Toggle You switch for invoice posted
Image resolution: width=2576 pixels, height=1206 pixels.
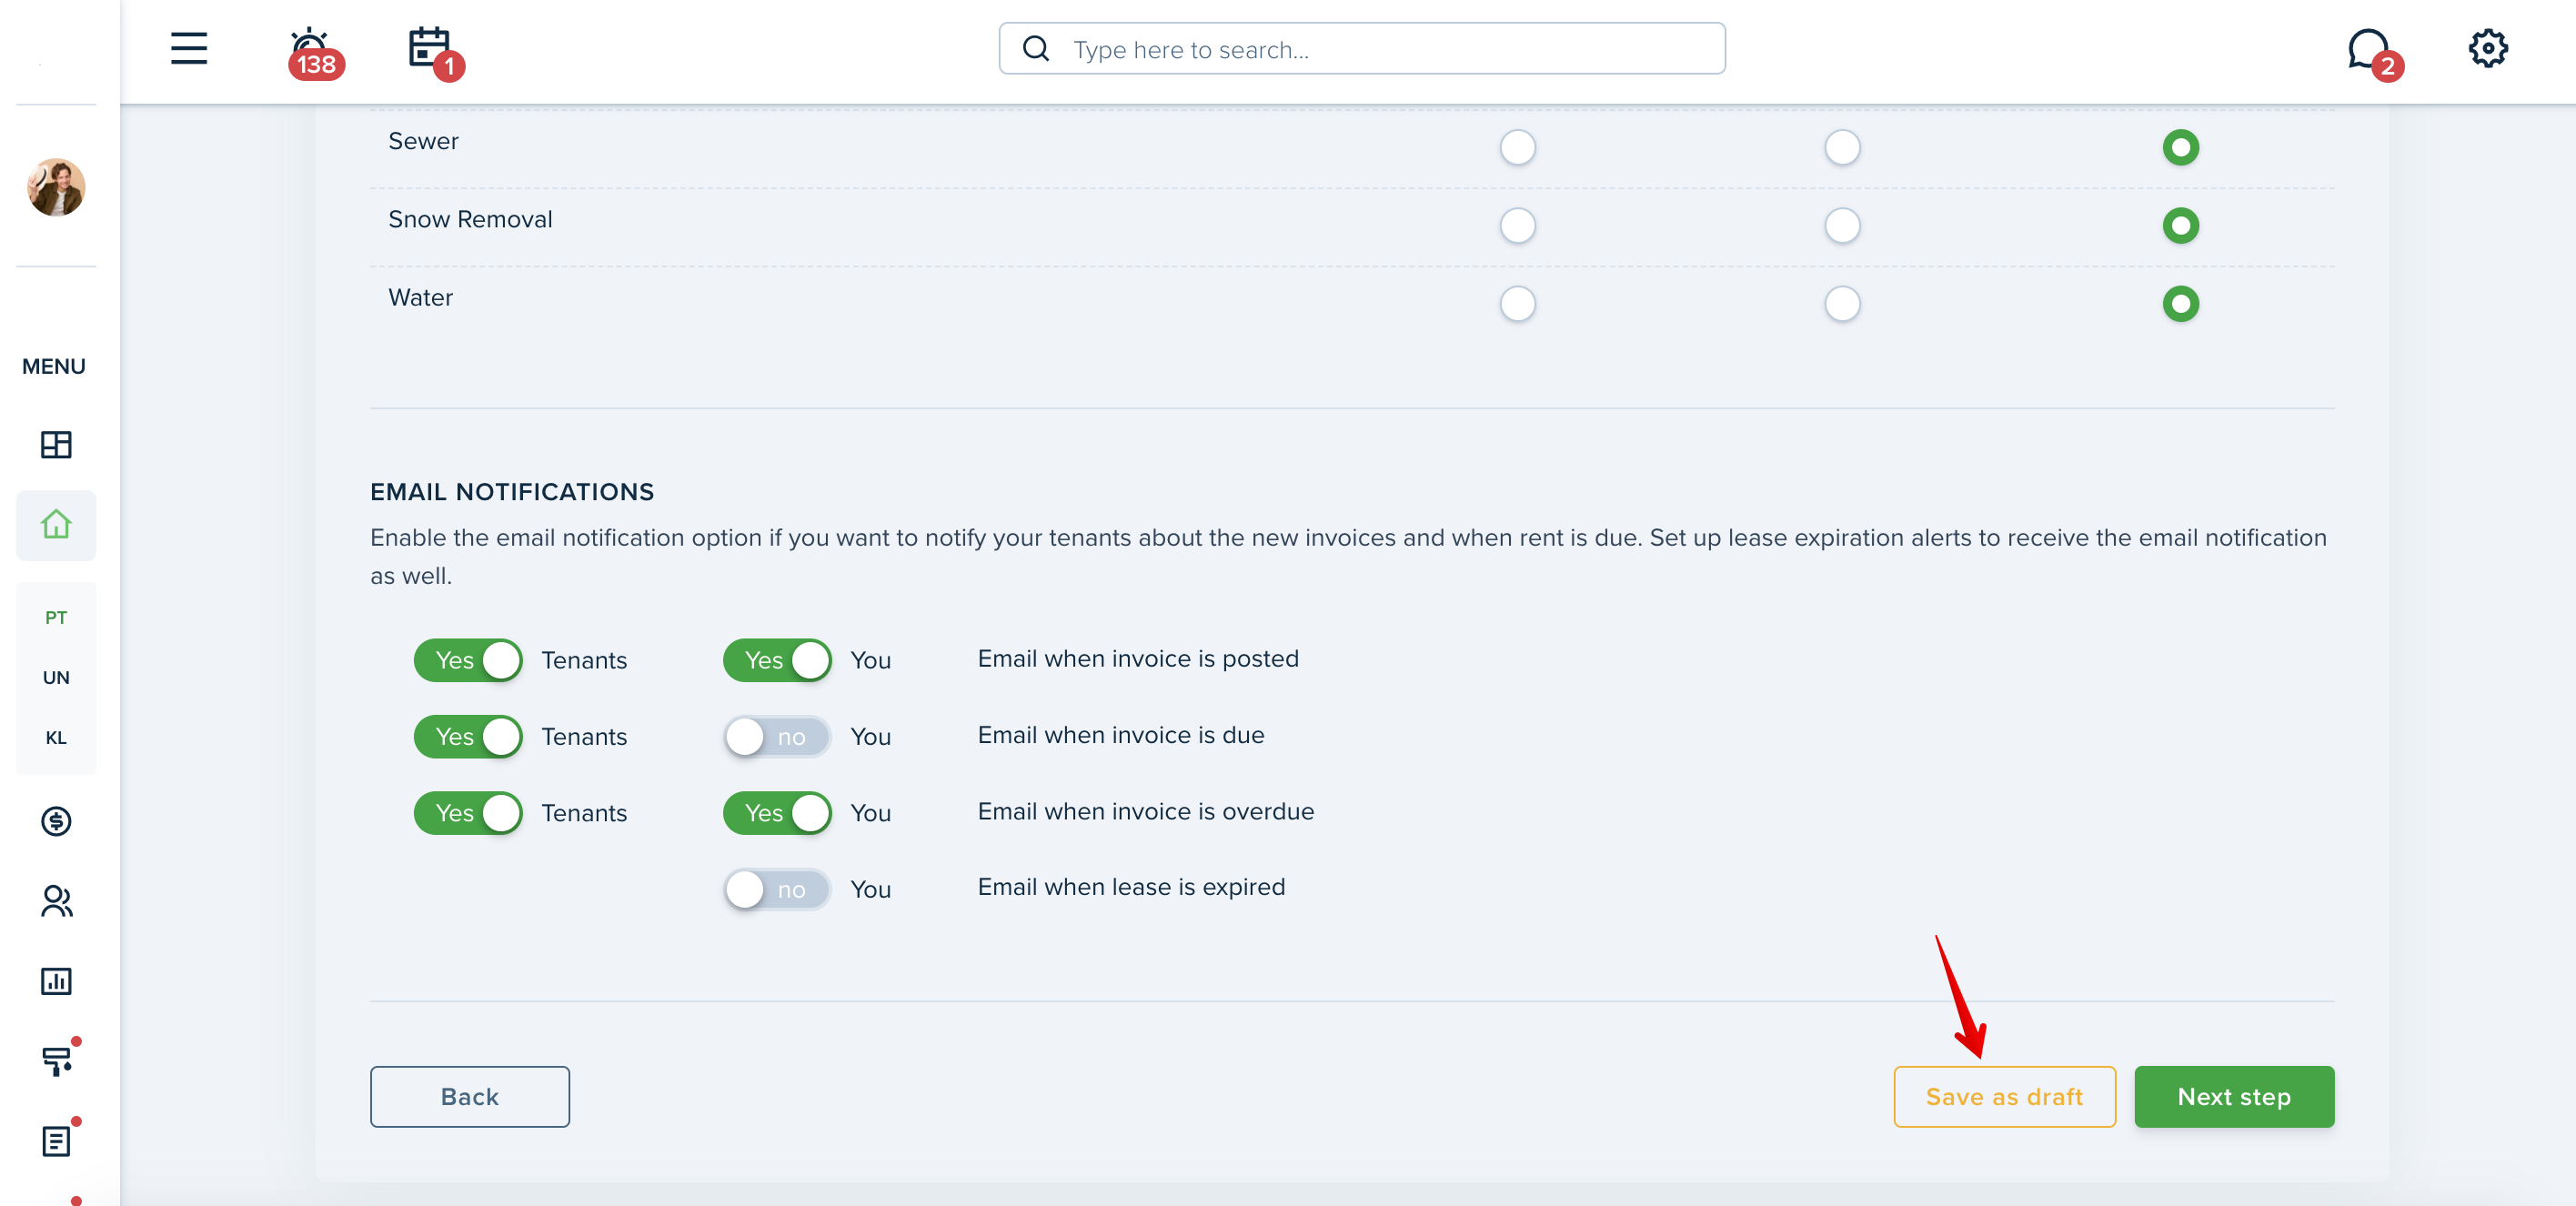click(x=777, y=660)
